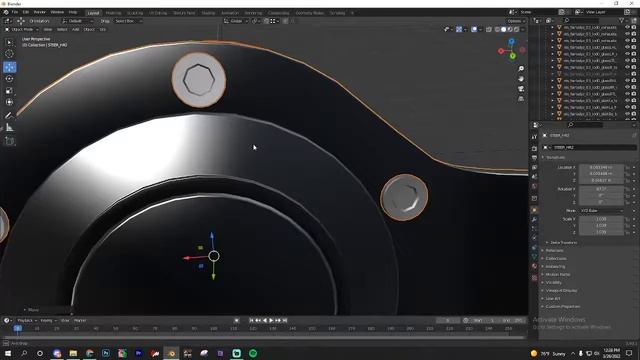This screenshot has height=360, width=640.
Task: Toggle viewport gizmos button
Action: tap(459, 29)
